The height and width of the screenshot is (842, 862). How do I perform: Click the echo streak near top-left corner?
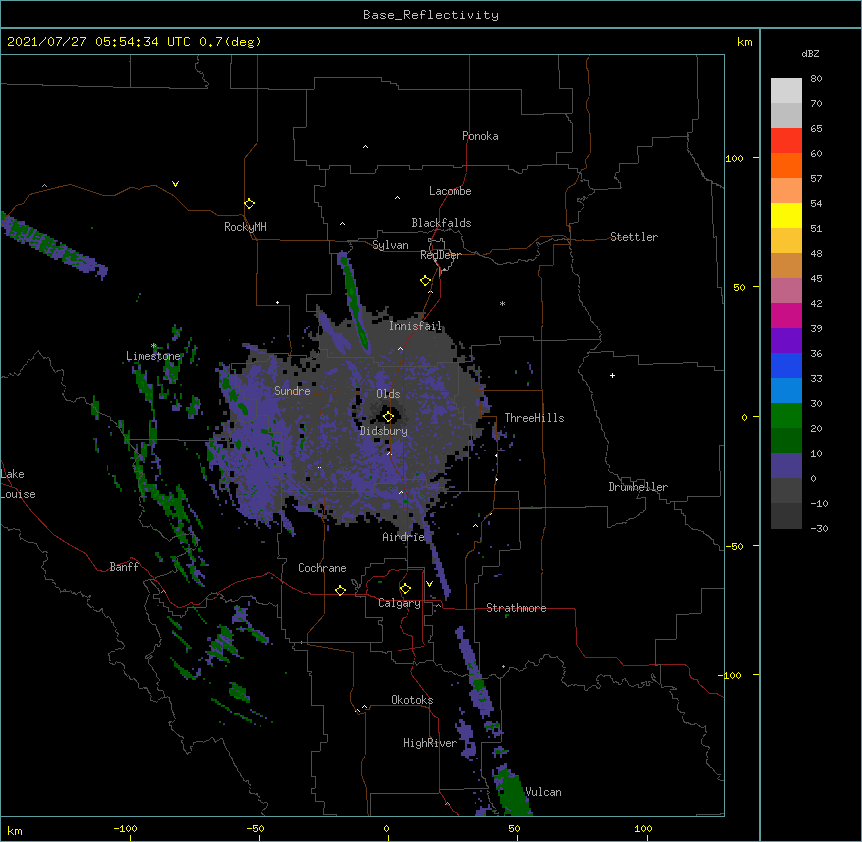tap(54, 245)
